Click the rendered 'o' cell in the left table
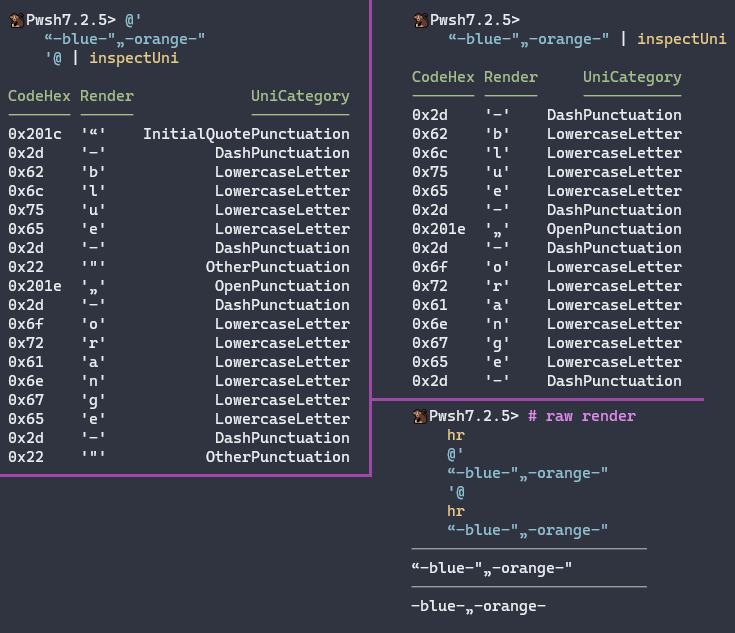Viewport: 735px width, 633px height. (93, 324)
